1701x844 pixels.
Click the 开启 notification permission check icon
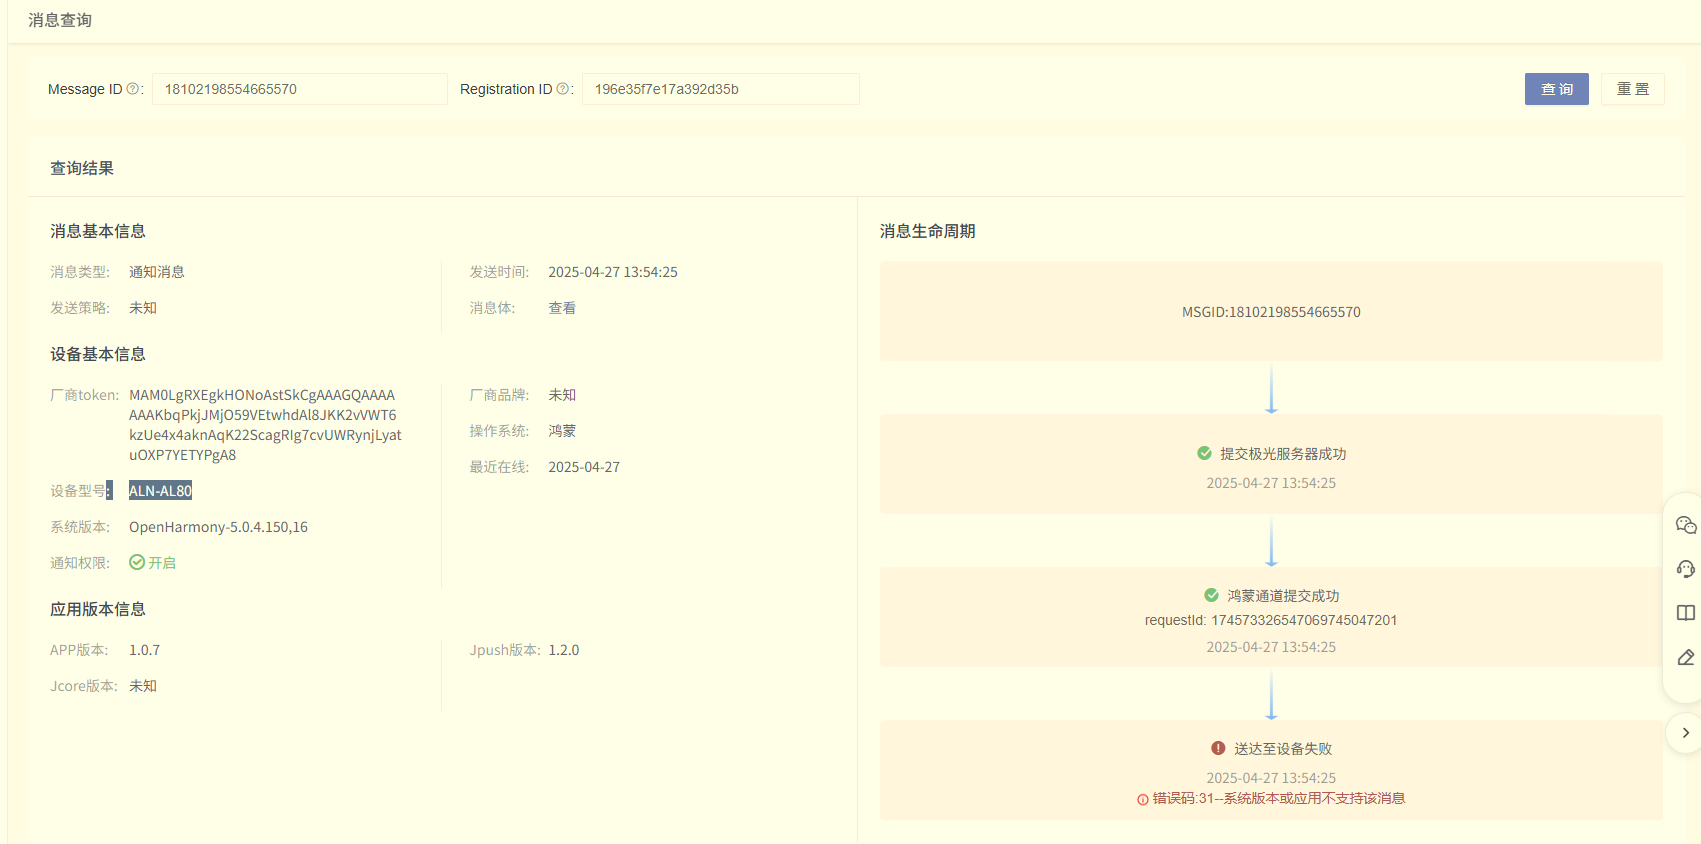(137, 563)
